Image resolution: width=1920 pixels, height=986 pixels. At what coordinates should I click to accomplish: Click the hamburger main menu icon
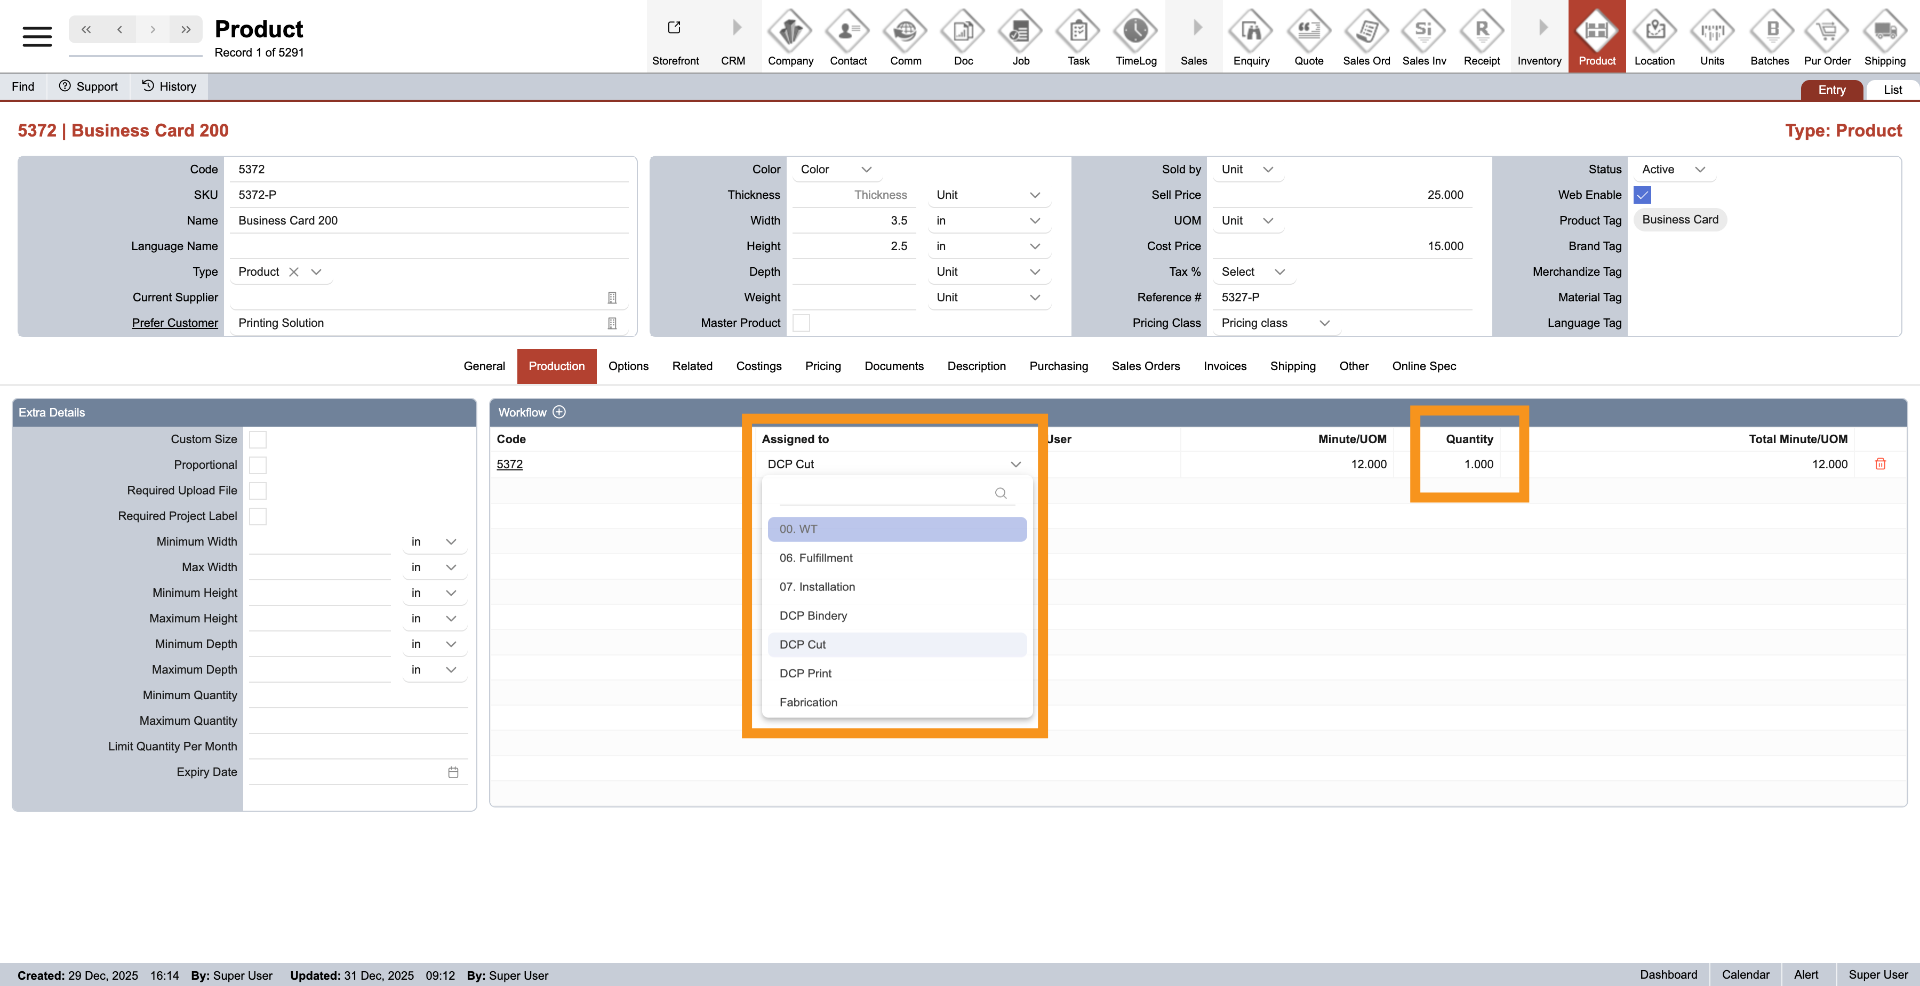point(37,37)
